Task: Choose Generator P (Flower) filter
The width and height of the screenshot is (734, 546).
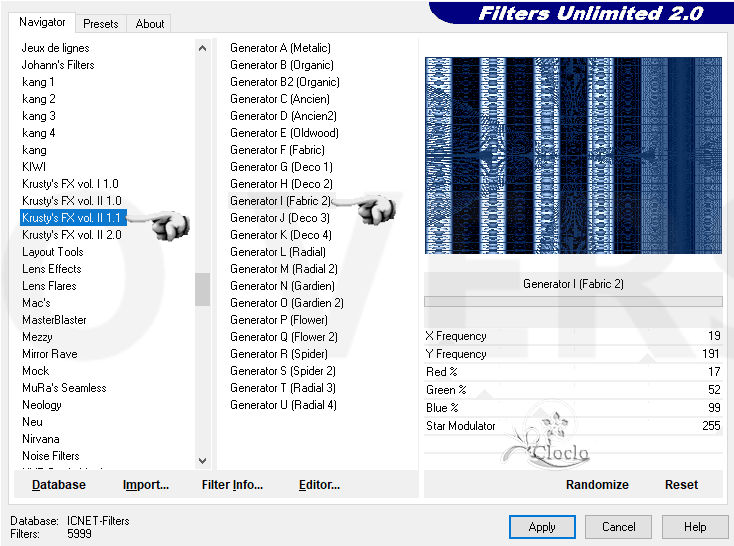Action: pos(279,320)
